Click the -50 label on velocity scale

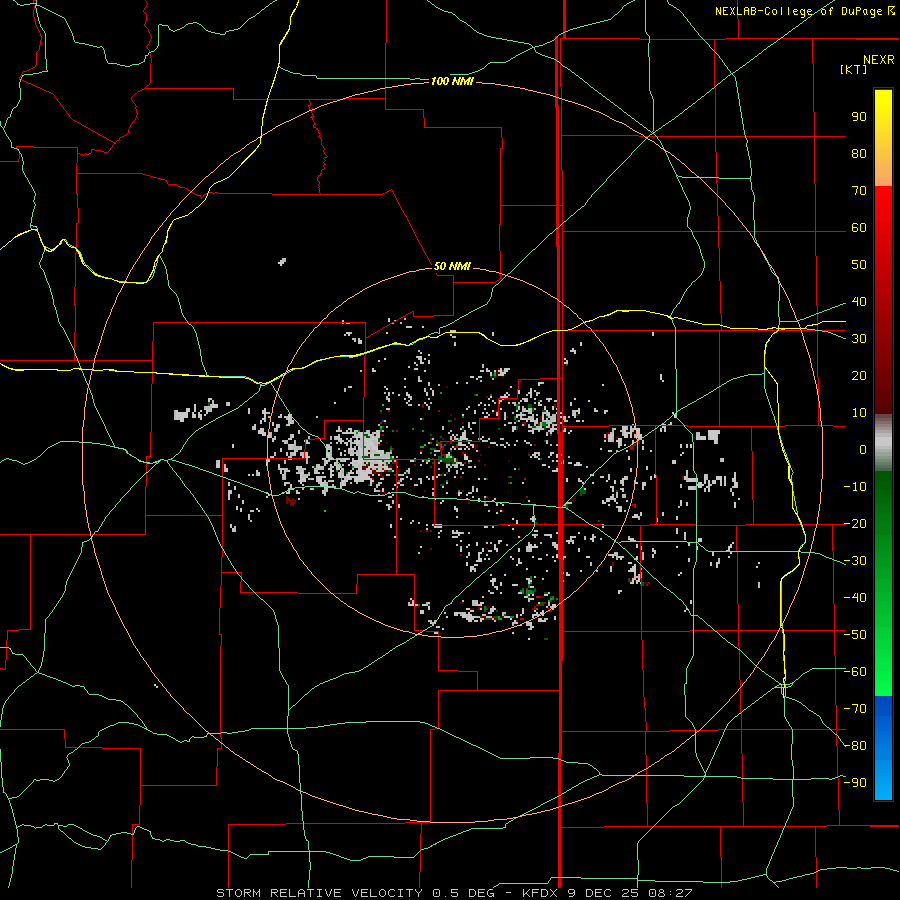pos(855,635)
